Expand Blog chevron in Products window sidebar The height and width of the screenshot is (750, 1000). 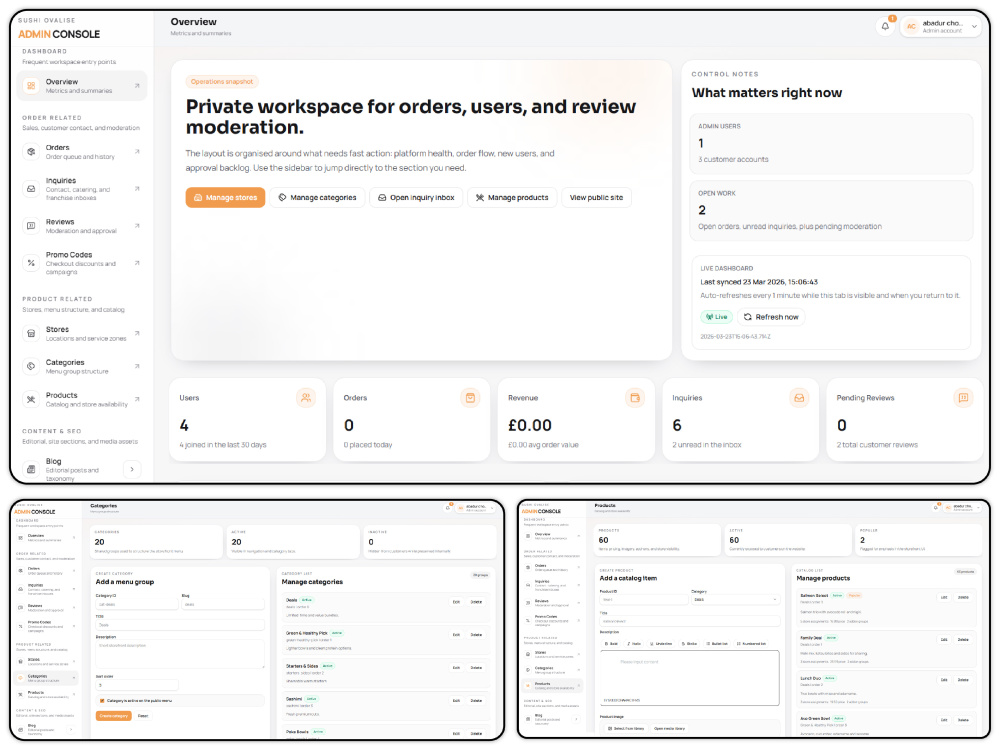point(577,719)
